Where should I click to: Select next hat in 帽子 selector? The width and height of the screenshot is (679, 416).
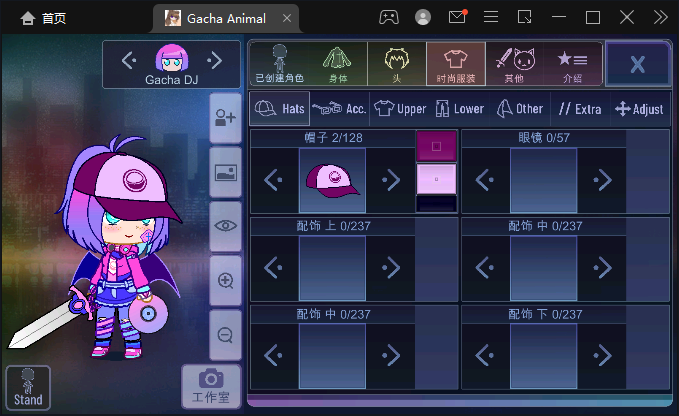(391, 180)
